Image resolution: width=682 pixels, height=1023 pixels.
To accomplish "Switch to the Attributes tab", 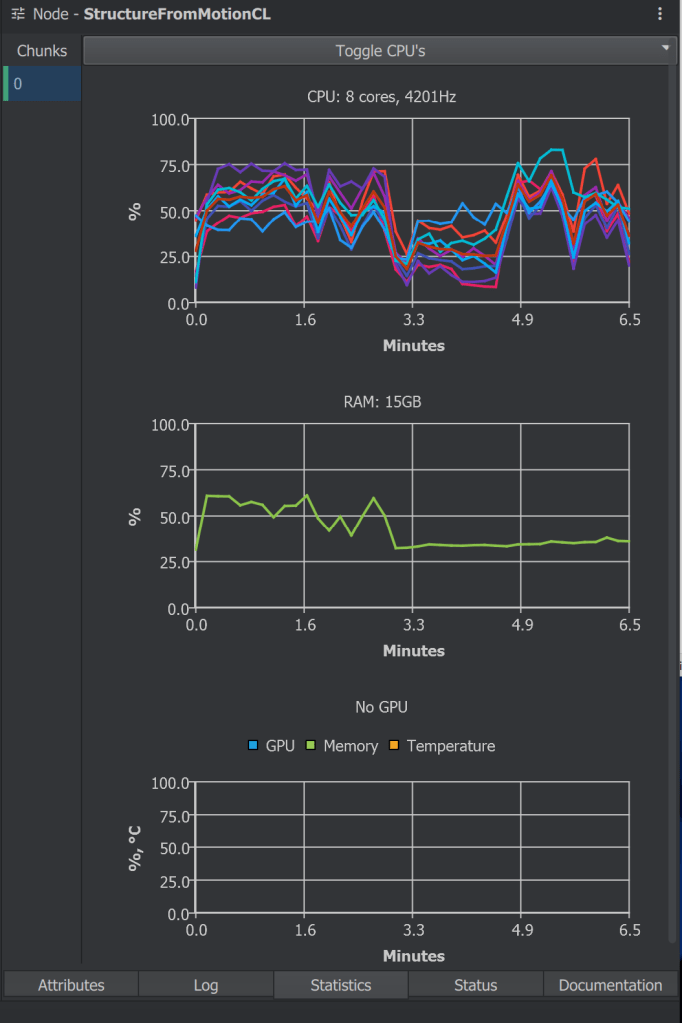I will (71, 985).
